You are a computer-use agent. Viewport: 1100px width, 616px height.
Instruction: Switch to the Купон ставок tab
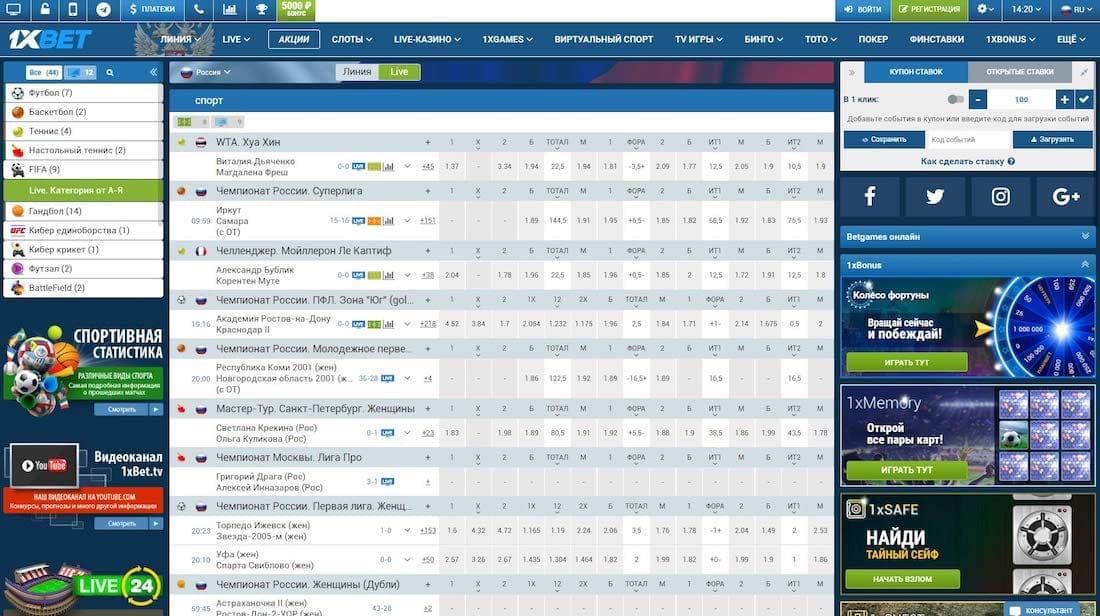click(x=915, y=72)
